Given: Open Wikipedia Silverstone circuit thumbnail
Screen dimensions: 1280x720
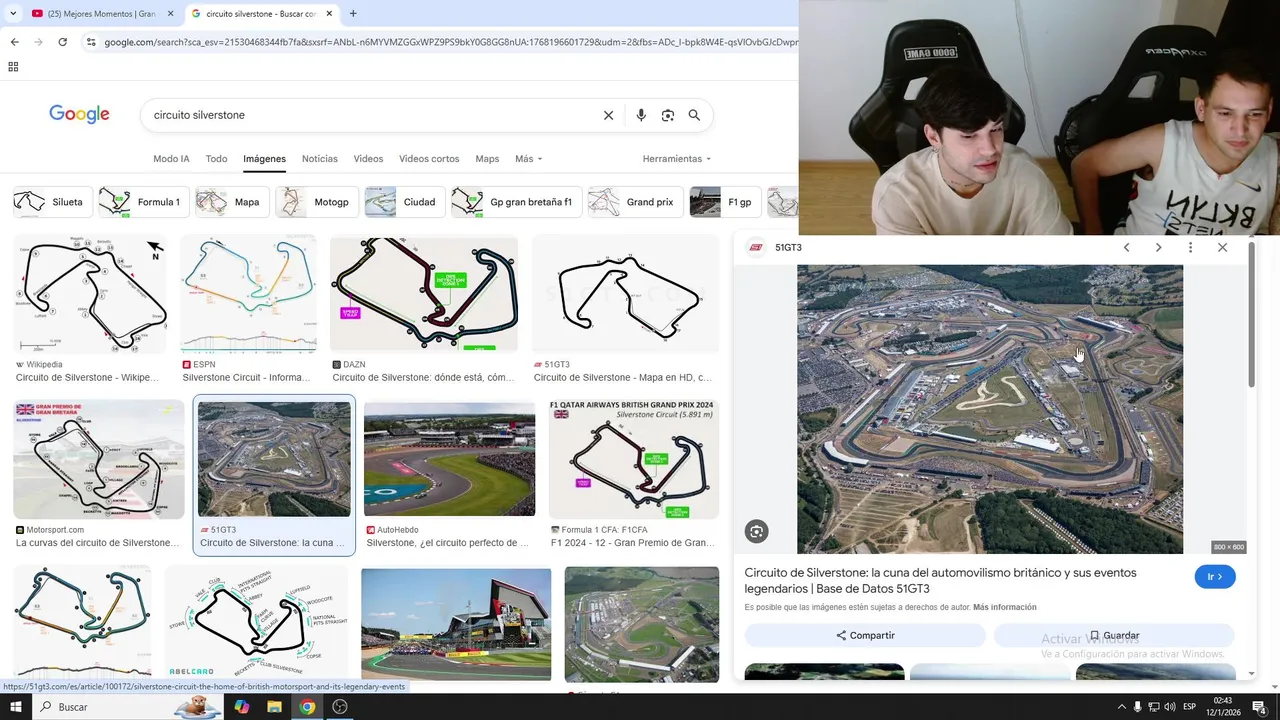Looking at the screenshot, I should [x=90, y=295].
